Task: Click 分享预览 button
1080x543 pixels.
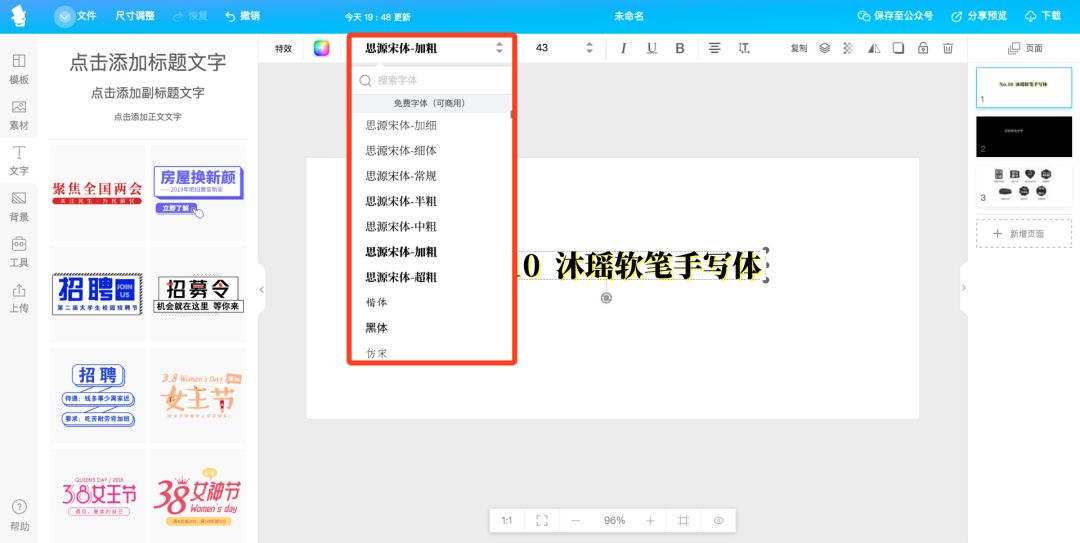Action: click(x=979, y=16)
